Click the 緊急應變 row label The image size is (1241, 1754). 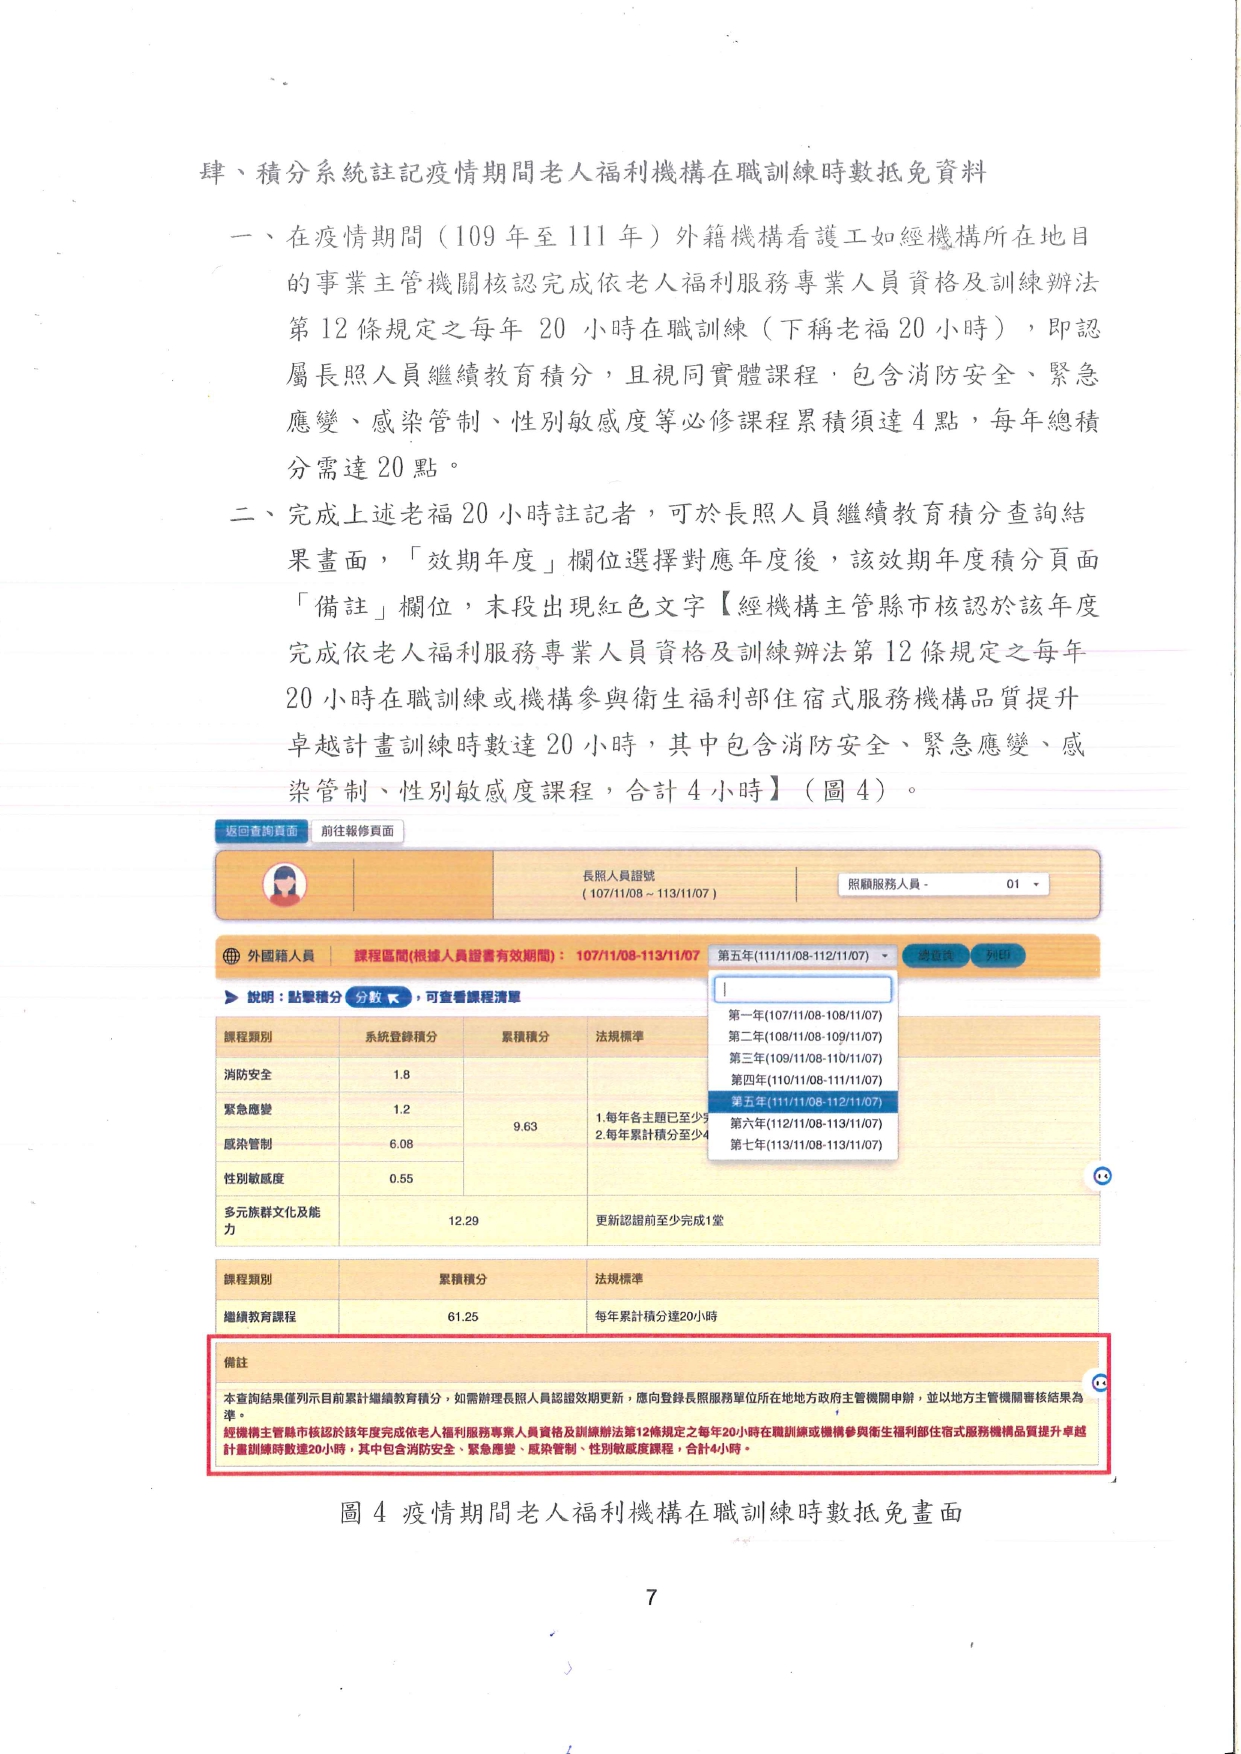[x=248, y=1109]
